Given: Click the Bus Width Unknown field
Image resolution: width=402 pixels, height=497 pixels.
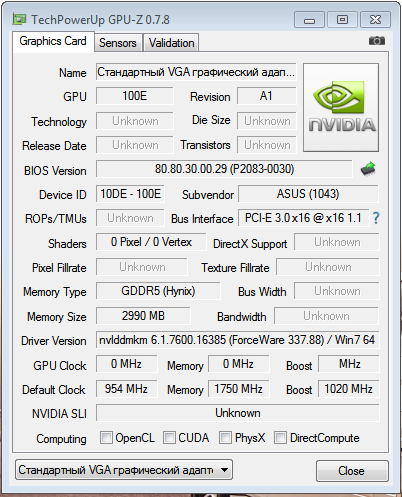Looking at the screenshot, I should tap(337, 291).
